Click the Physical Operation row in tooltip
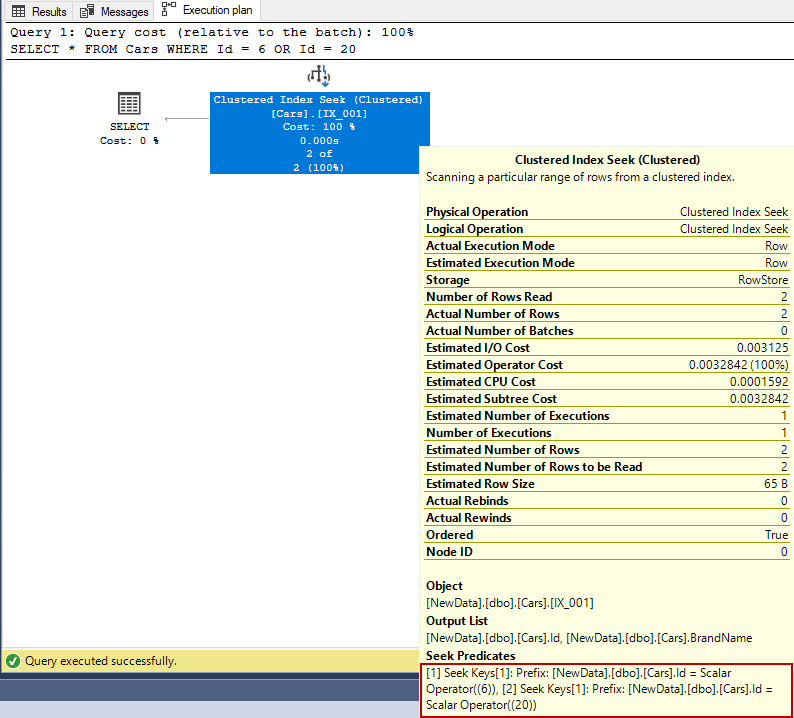Image resolution: width=794 pixels, height=718 pixels. click(607, 212)
